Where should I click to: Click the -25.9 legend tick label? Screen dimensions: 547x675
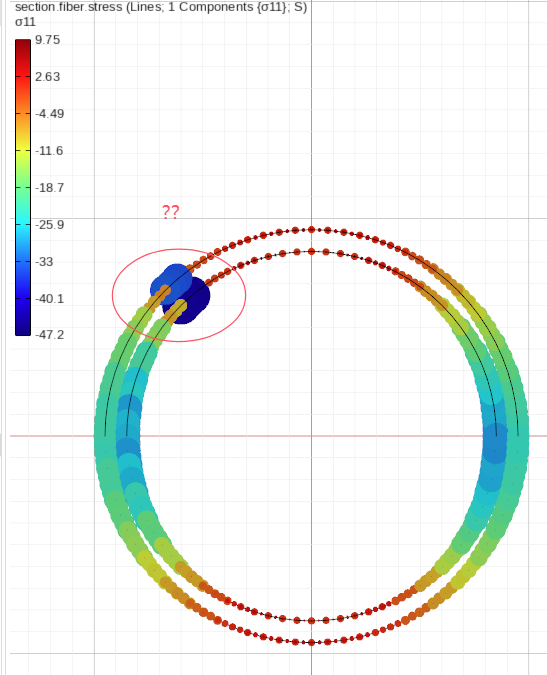coord(49,225)
